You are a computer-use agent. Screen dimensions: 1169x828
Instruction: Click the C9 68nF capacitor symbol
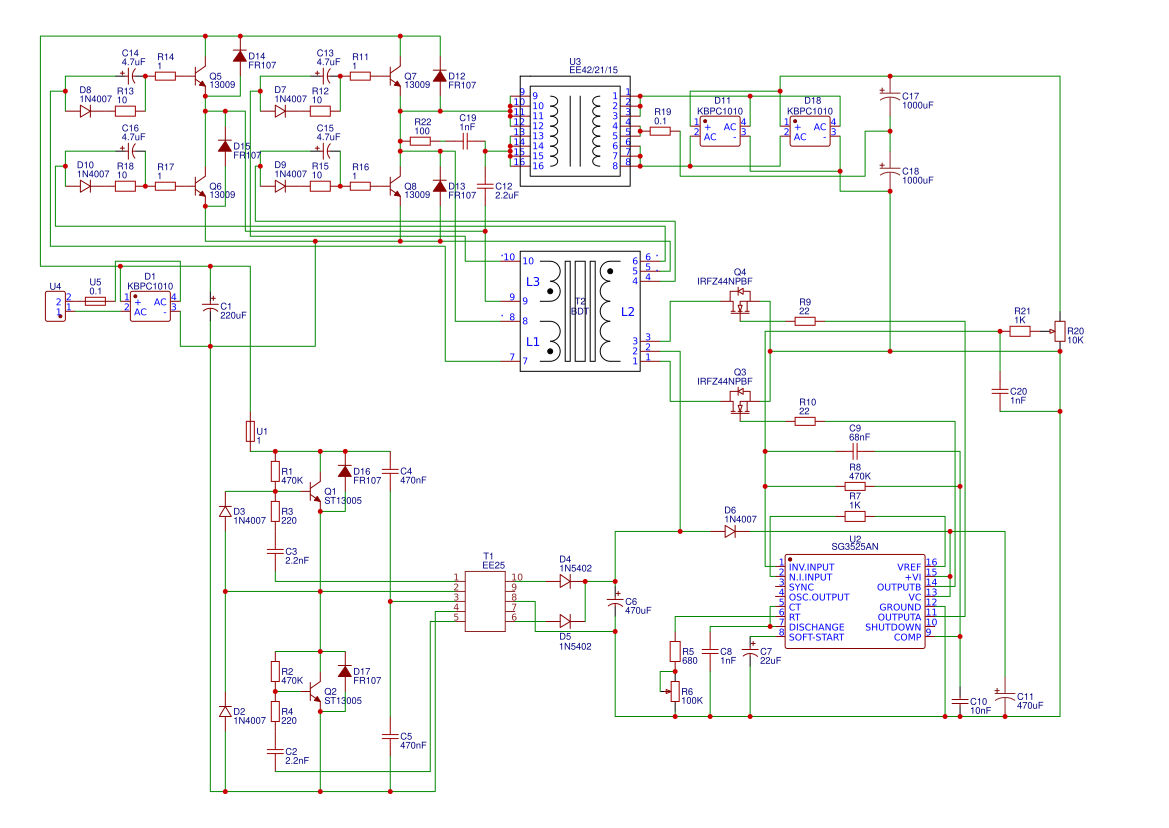click(x=855, y=452)
